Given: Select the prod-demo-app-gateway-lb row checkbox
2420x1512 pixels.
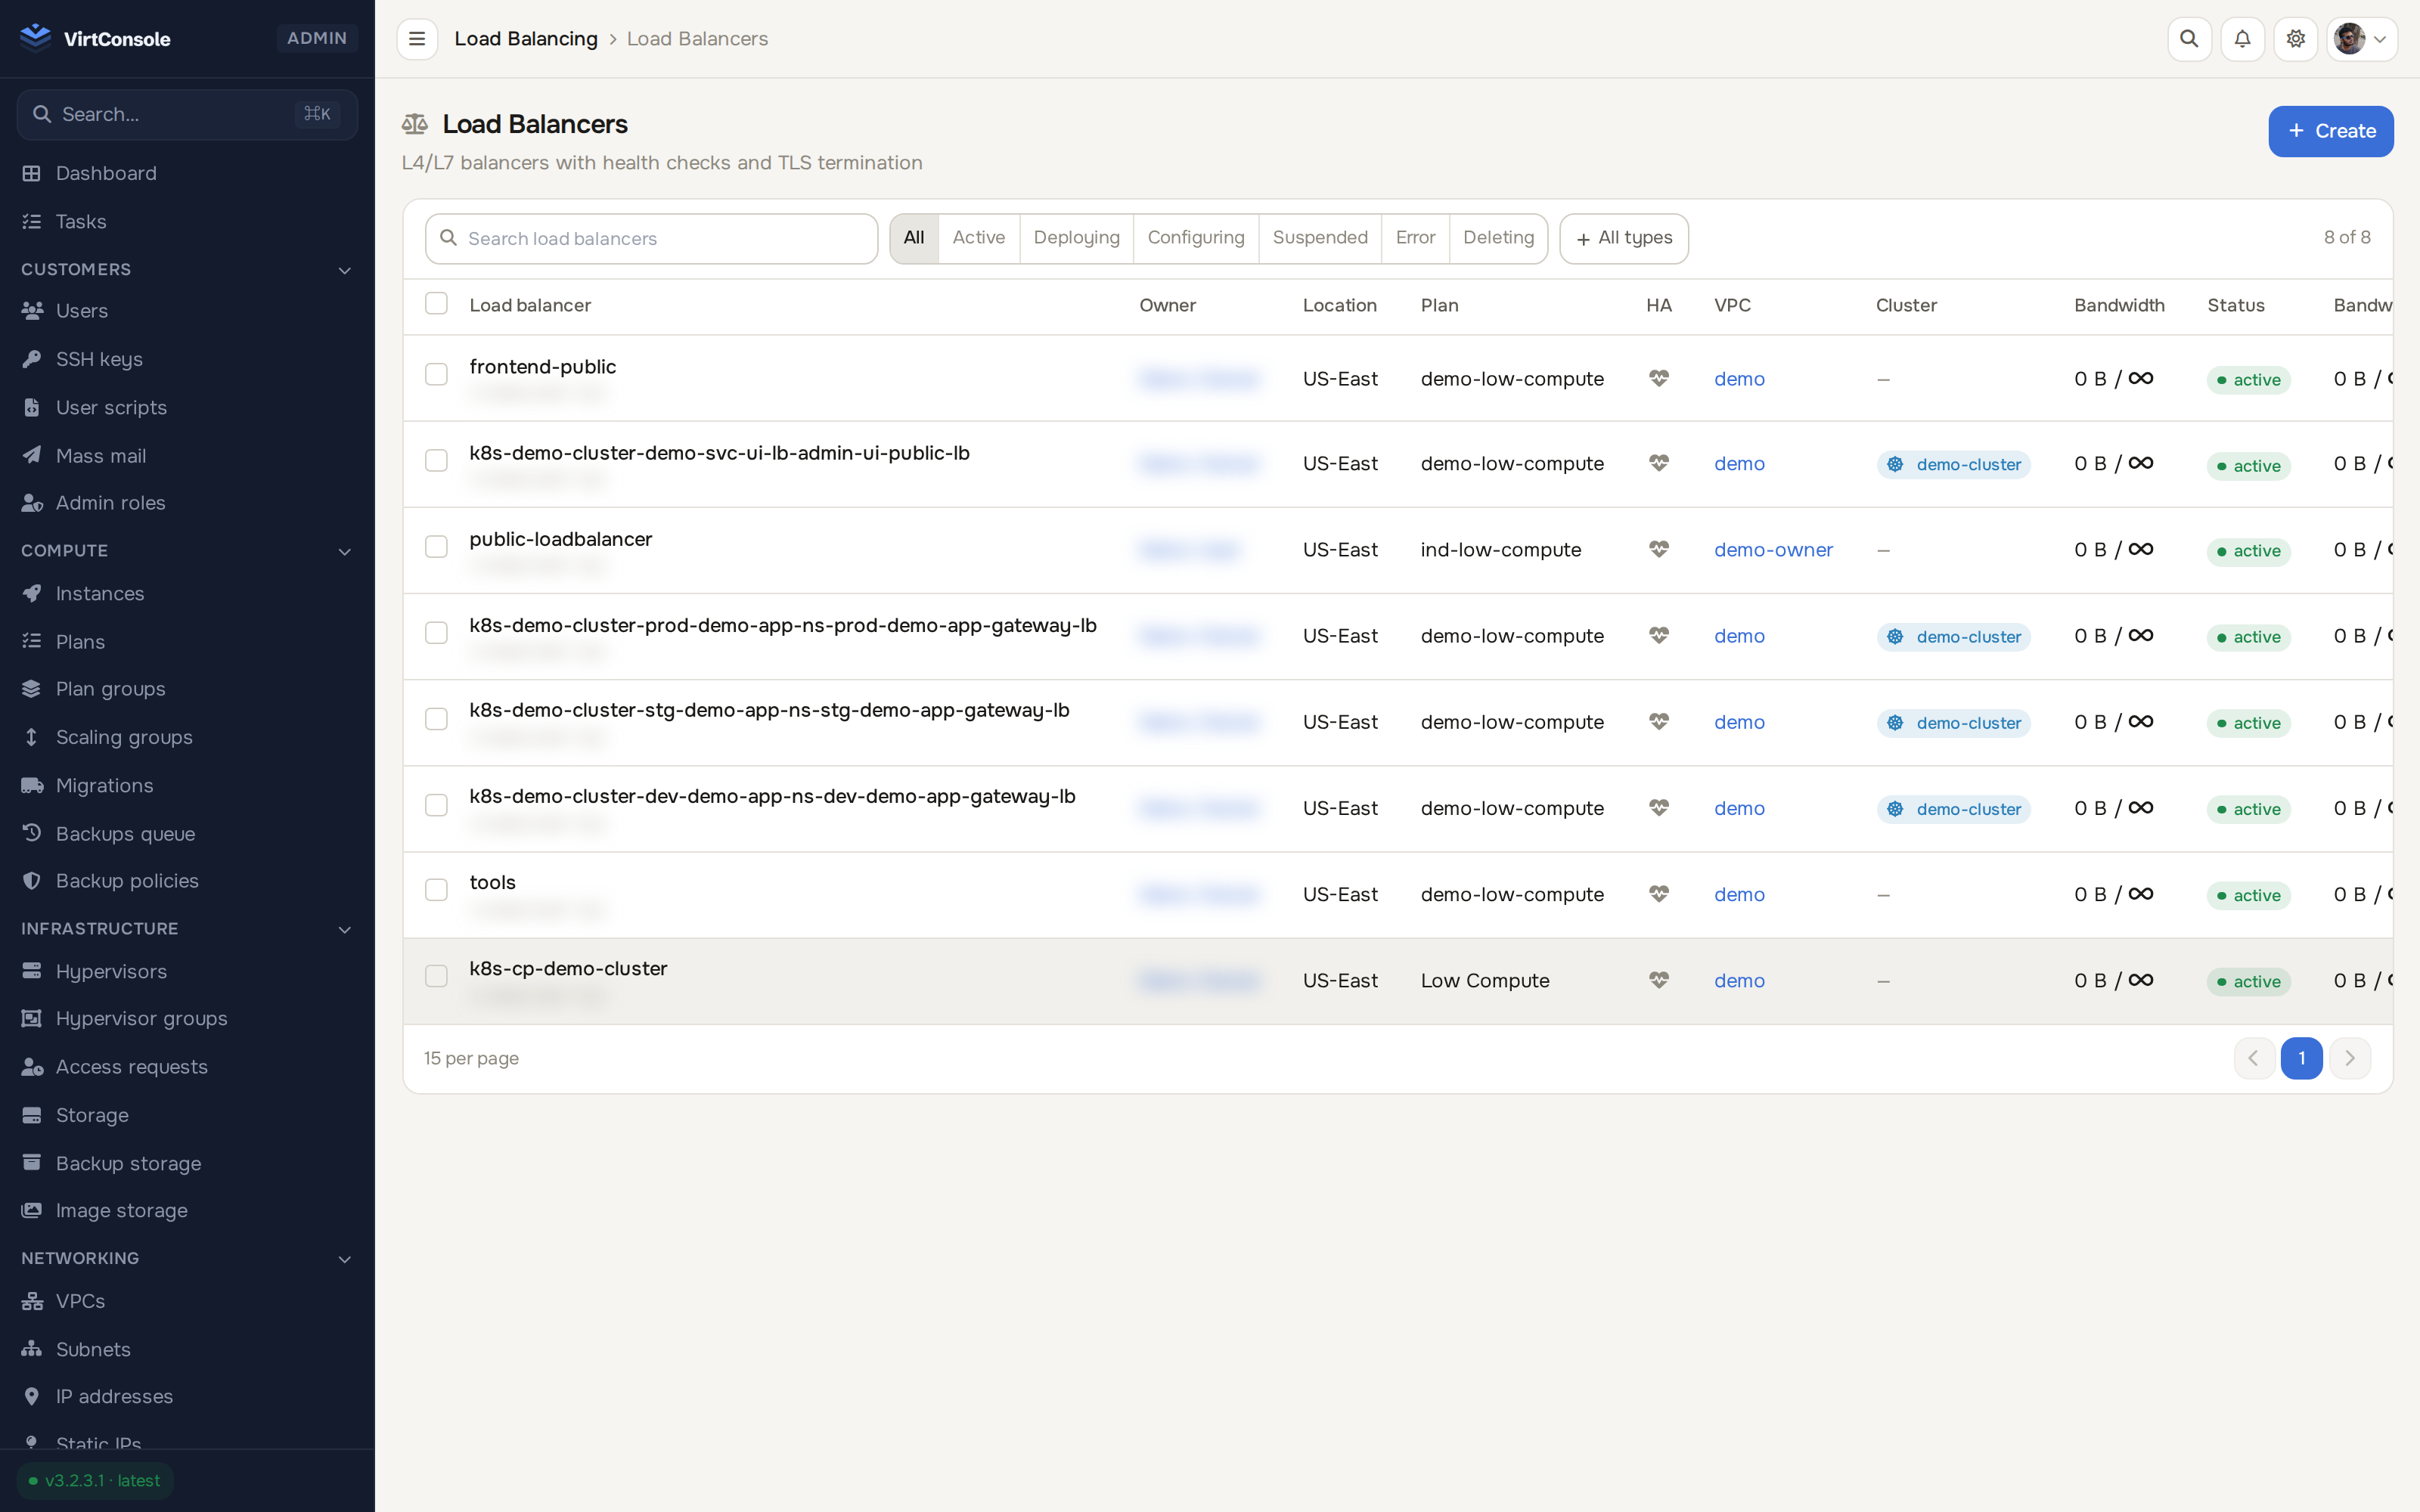Looking at the screenshot, I should point(436,633).
